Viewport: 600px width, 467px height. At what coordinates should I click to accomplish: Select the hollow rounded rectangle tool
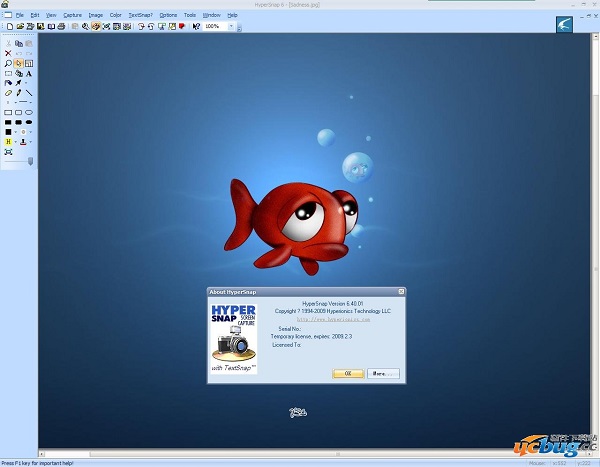pos(18,113)
